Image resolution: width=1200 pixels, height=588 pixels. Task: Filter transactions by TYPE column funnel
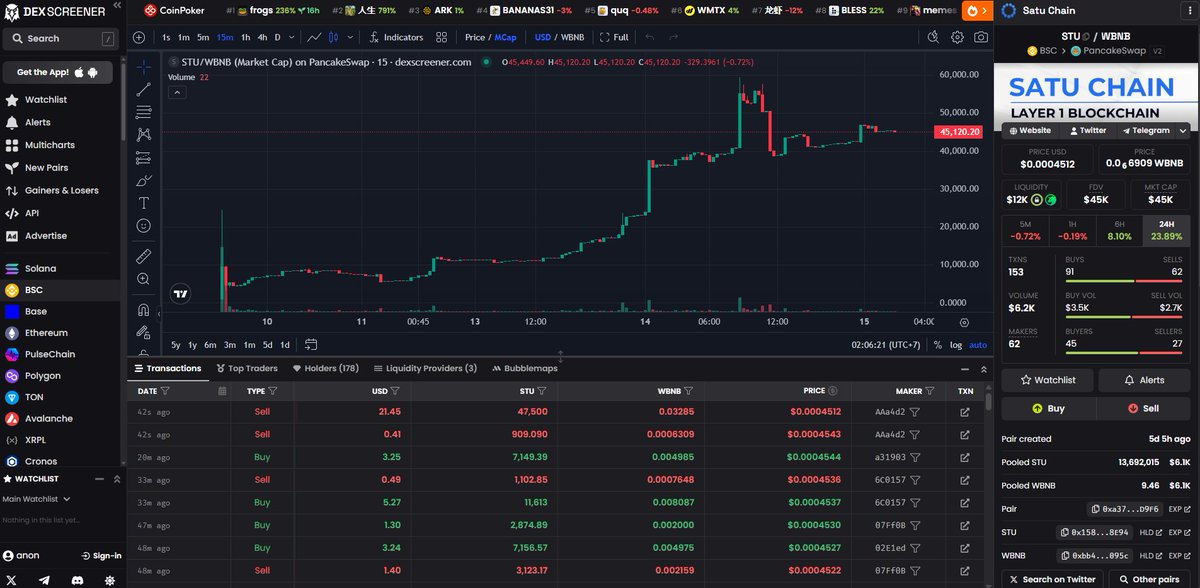tap(272, 391)
